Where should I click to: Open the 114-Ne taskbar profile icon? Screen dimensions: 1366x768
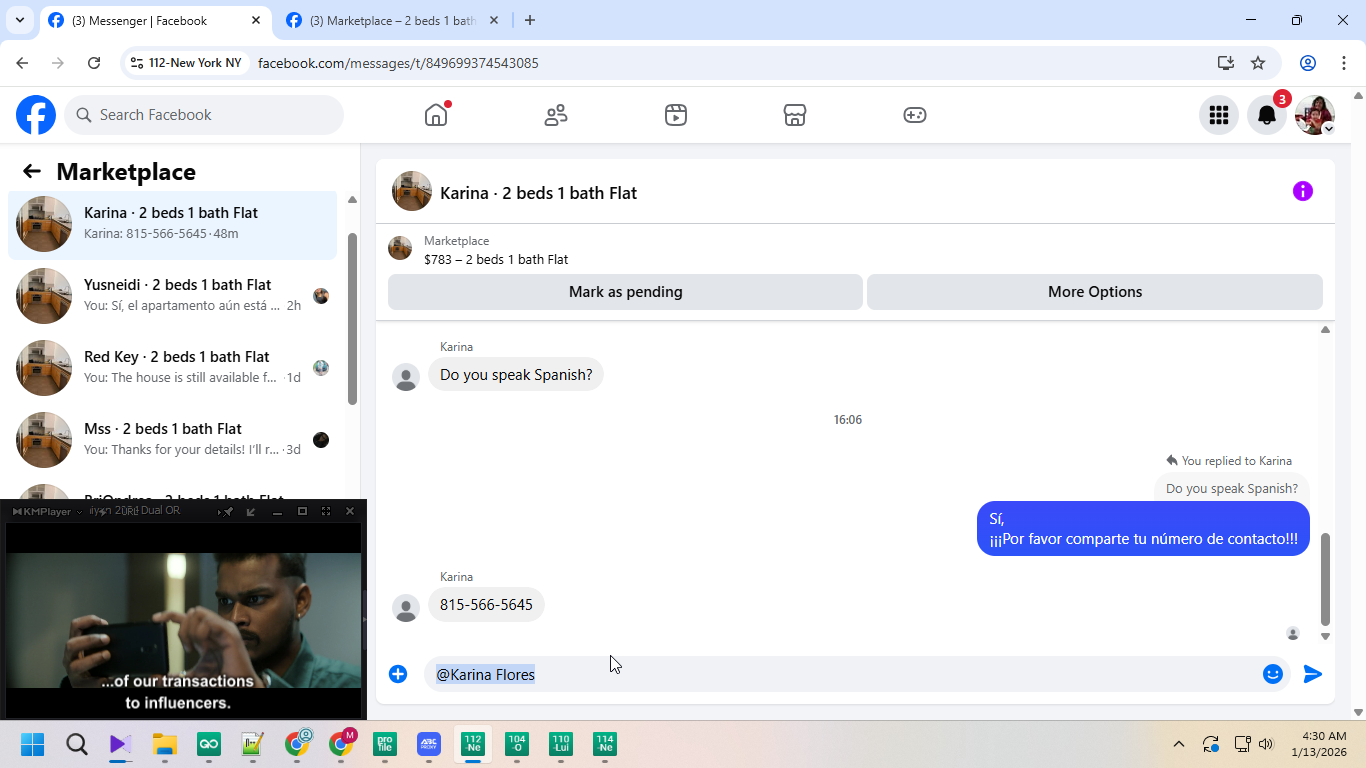coord(605,744)
